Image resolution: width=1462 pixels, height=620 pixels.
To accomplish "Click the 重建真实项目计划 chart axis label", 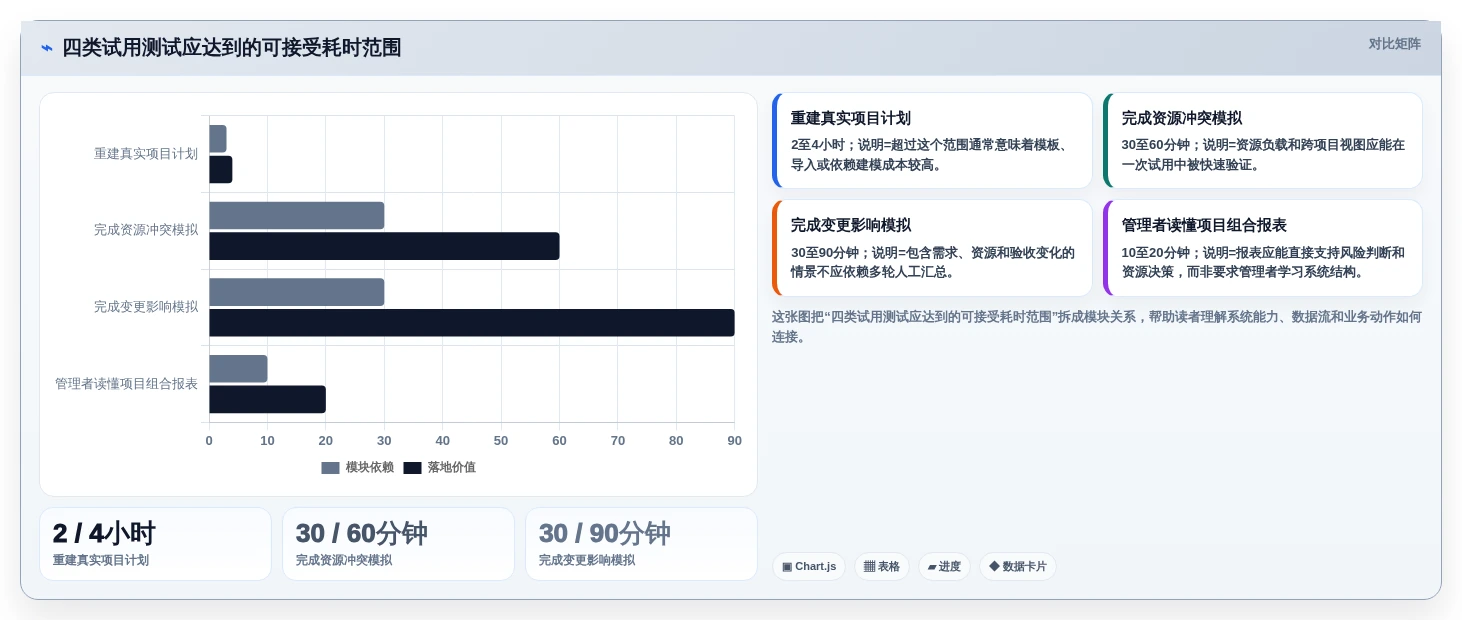I will [146, 153].
